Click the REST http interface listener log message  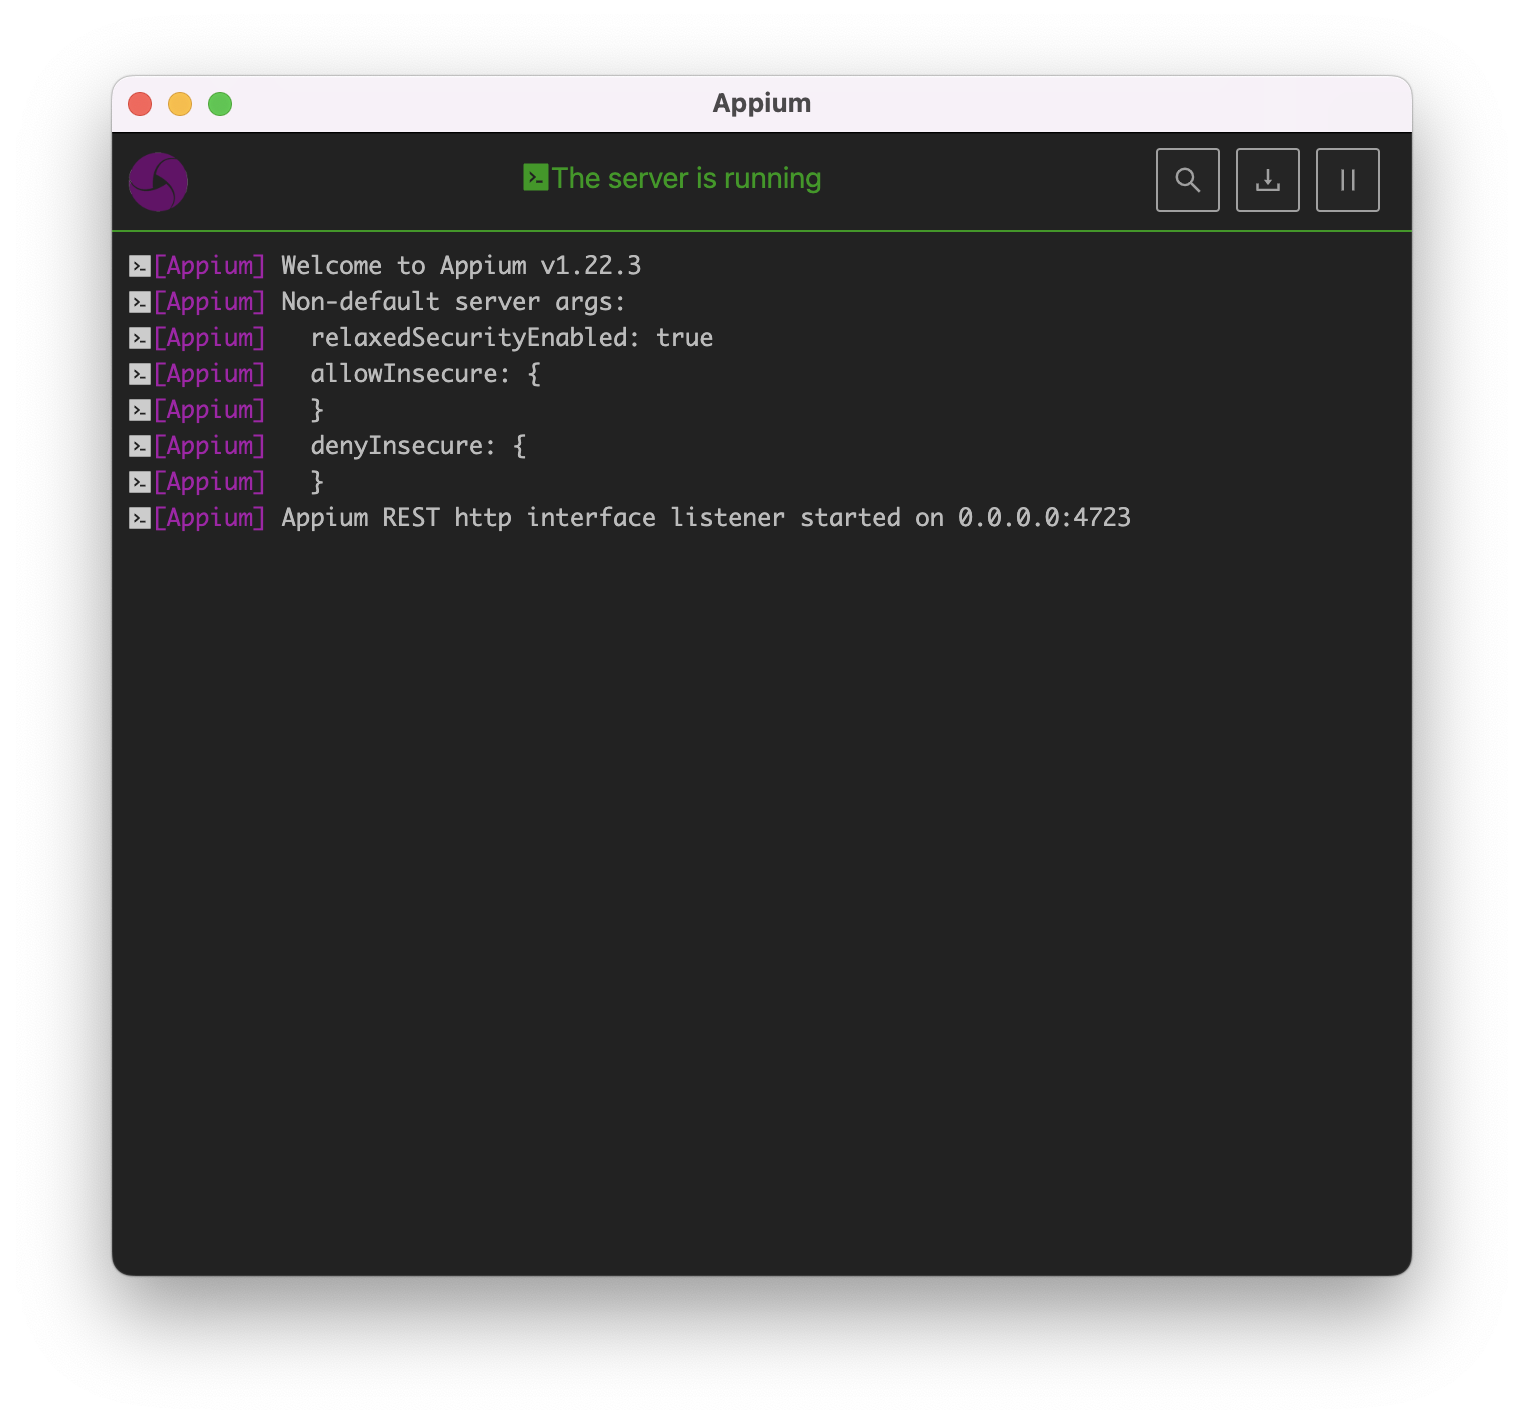tap(705, 517)
